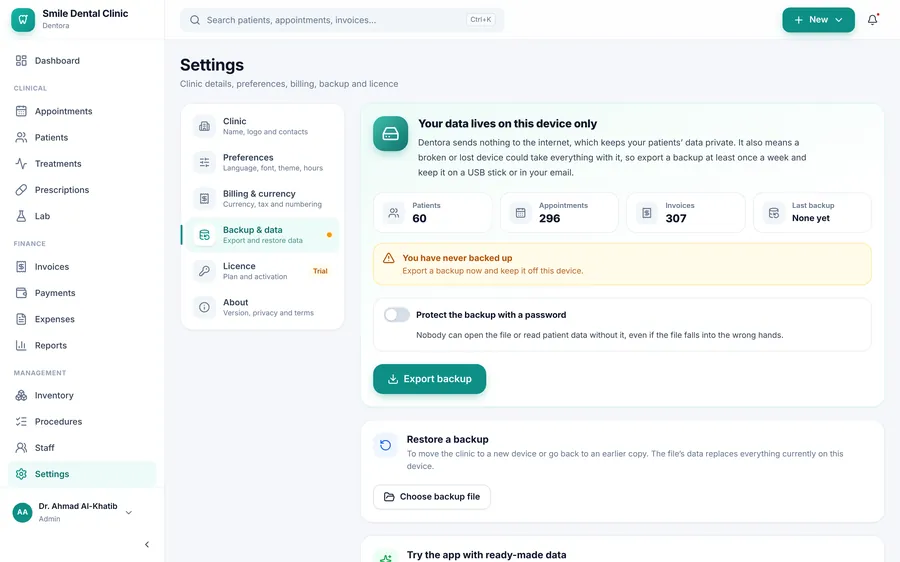The height and width of the screenshot is (562, 900).
Task: Click the Restore a backup refresh icon
Action: pos(386,445)
